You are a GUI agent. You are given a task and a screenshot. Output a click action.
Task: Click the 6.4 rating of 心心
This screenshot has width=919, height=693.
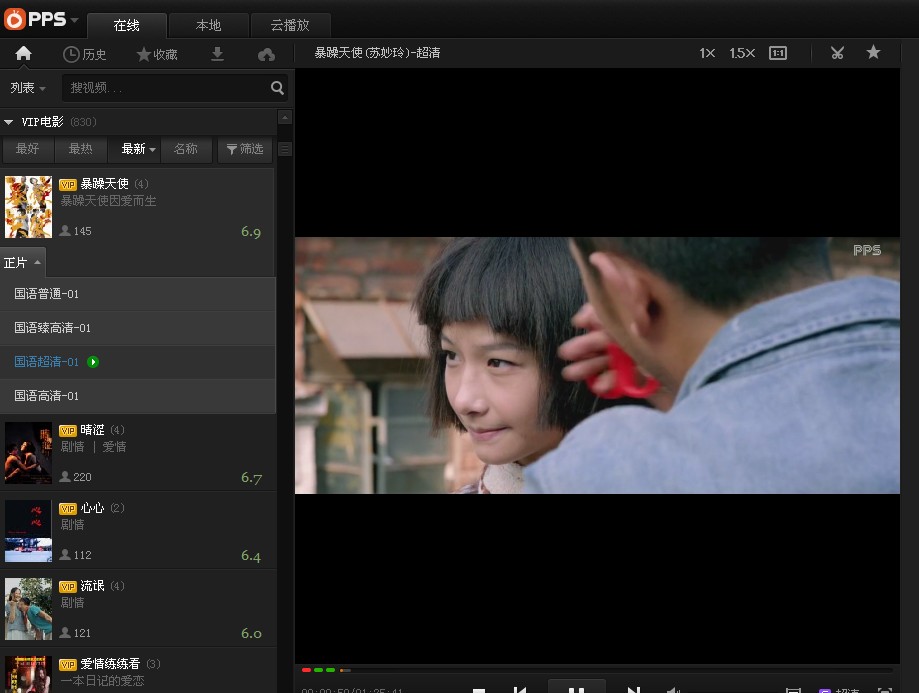click(251, 556)
